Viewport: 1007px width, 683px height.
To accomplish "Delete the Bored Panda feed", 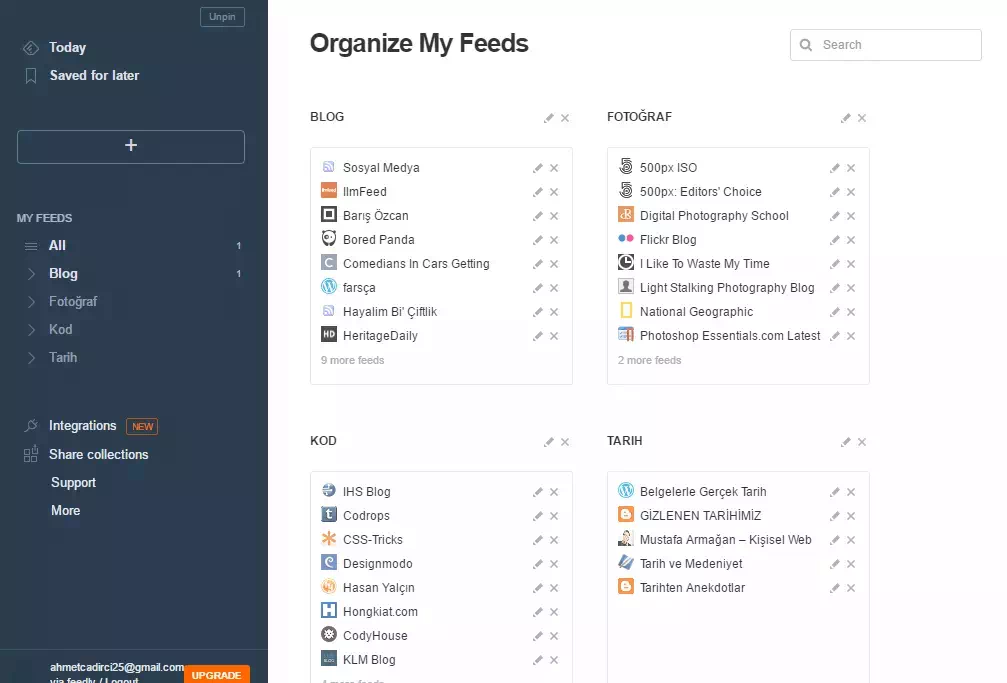I will coord(554,240).
